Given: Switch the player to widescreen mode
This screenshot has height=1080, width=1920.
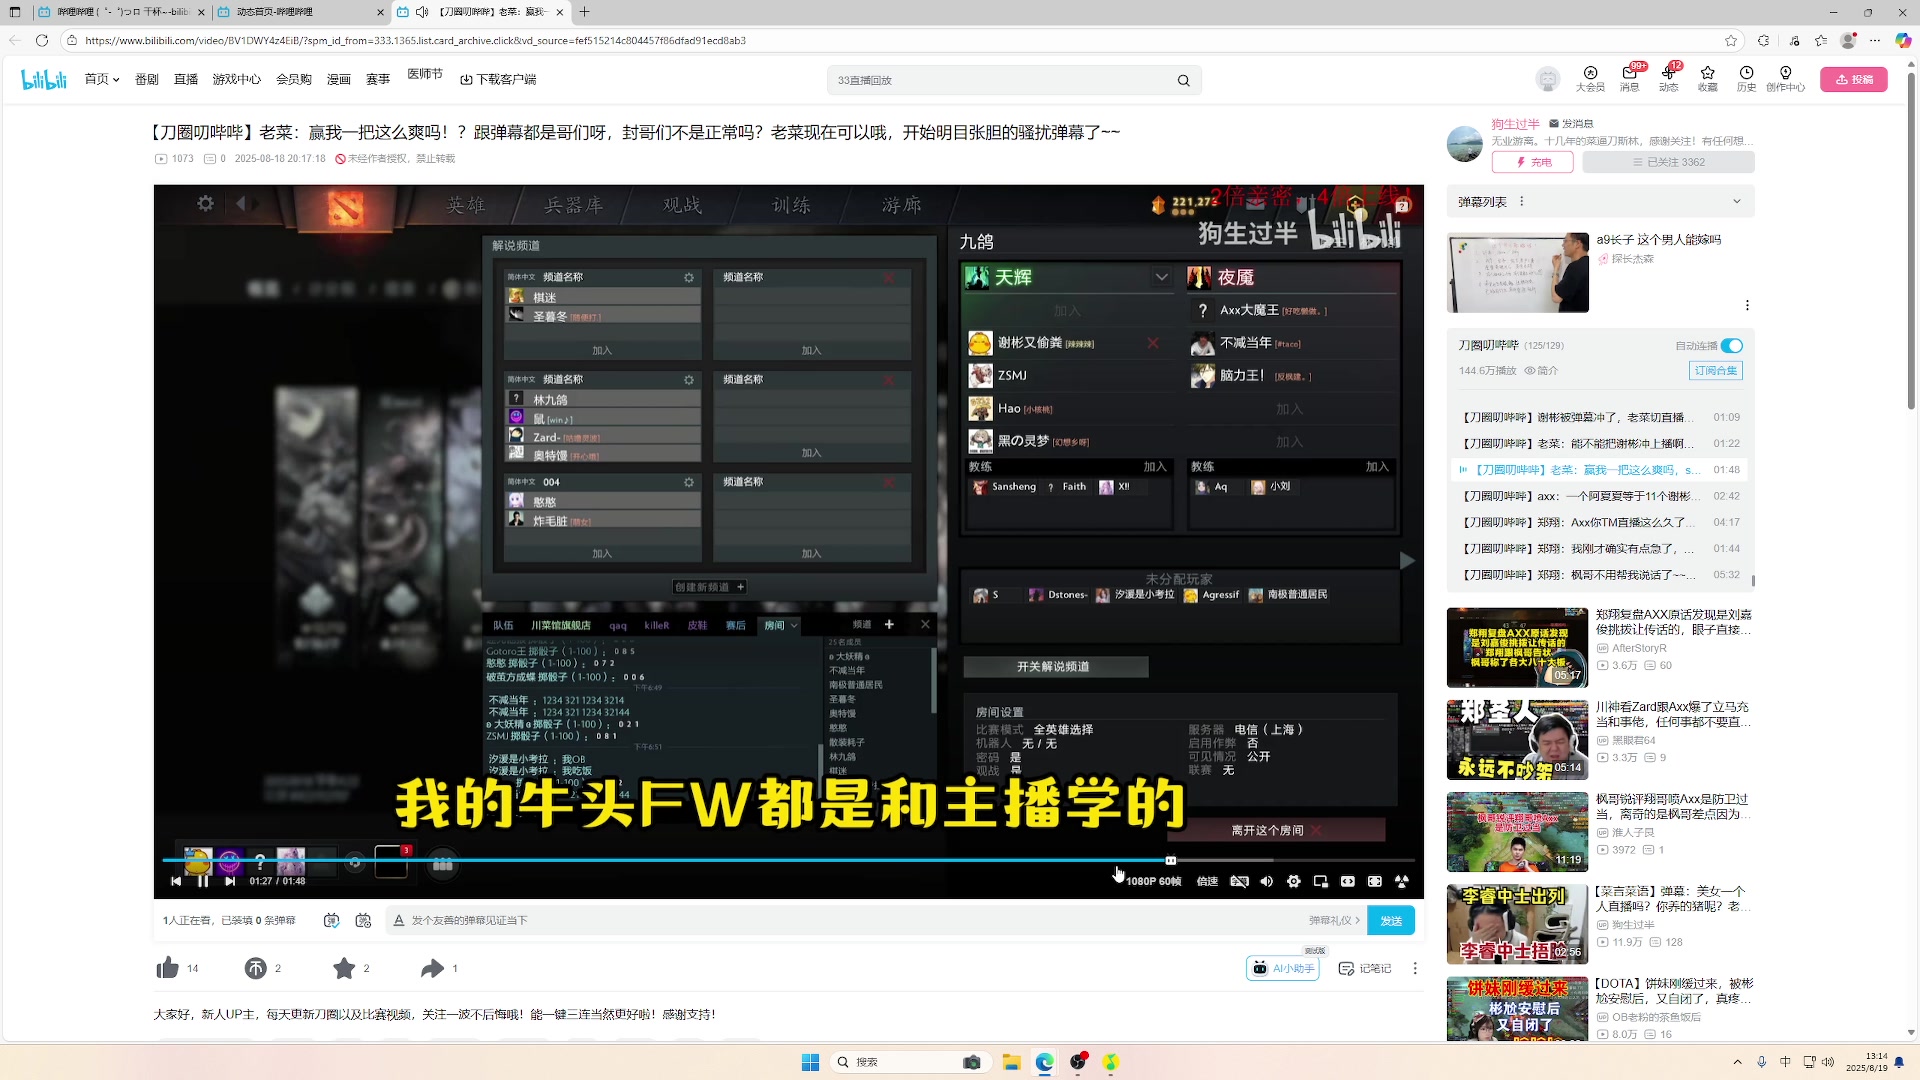Looking at the screenshot, I should [x=1347, y=881].
